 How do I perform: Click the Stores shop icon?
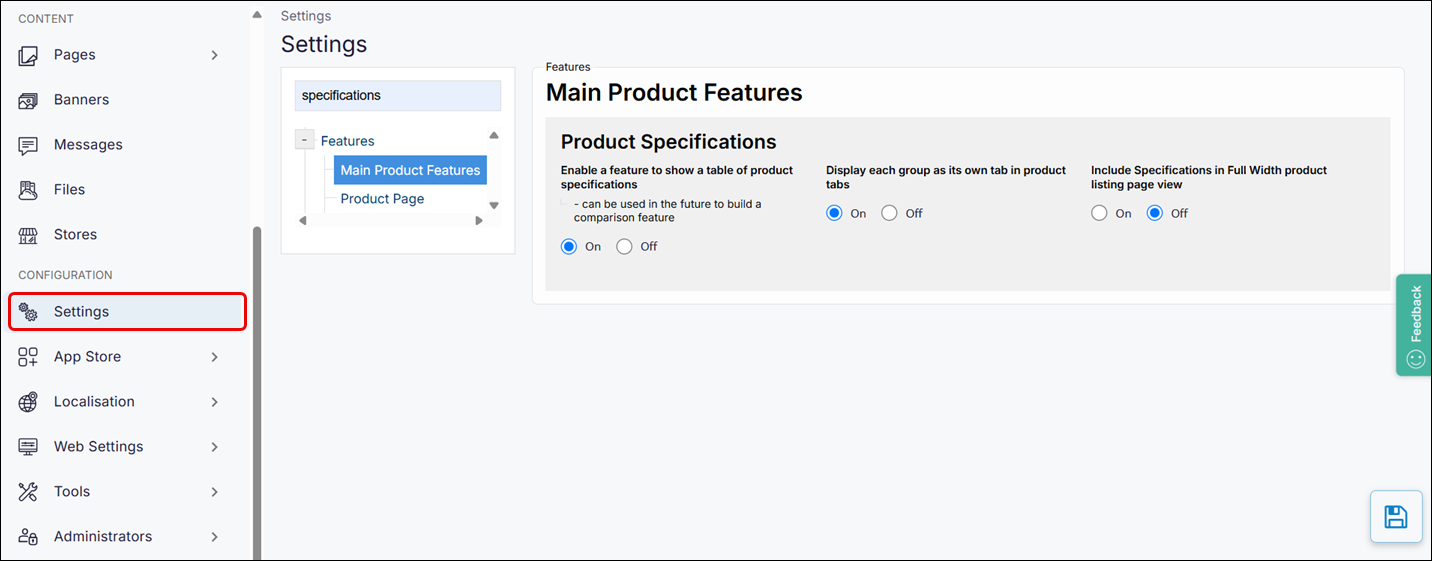point(28,235)
